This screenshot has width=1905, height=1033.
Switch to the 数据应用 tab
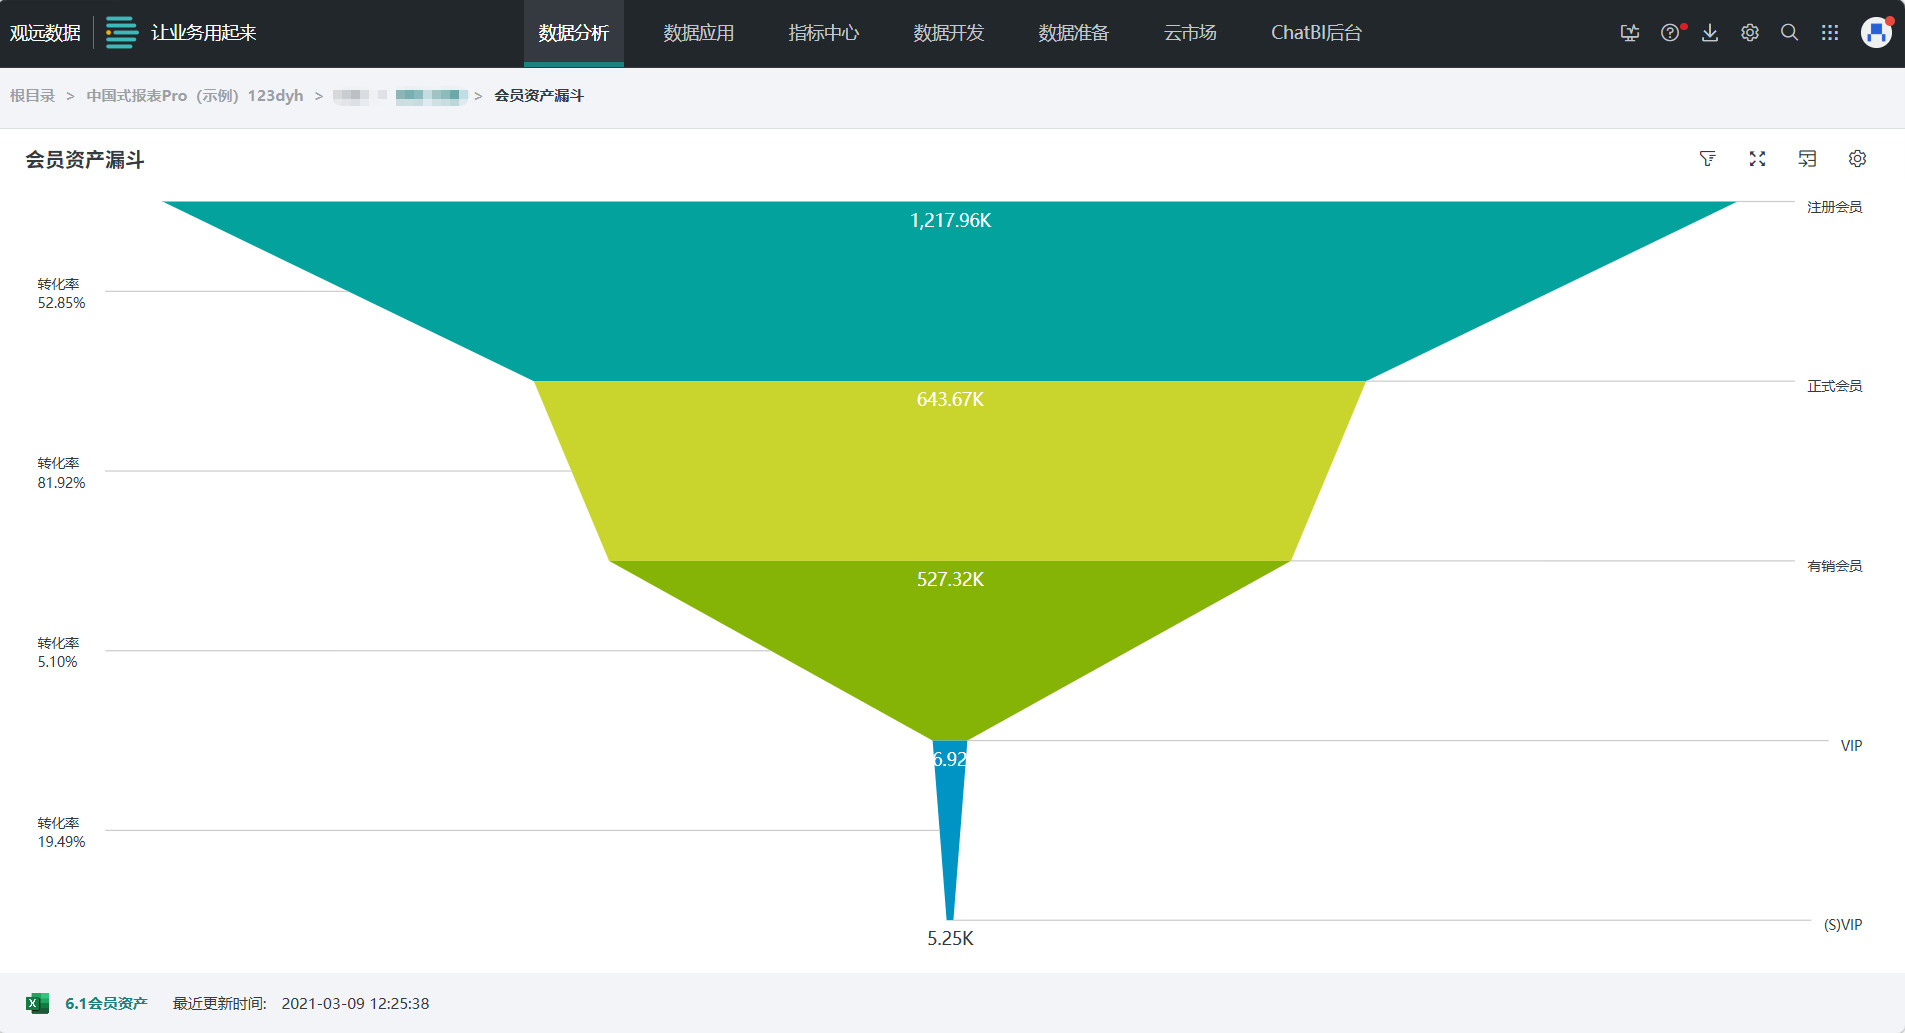pos(698,33)
